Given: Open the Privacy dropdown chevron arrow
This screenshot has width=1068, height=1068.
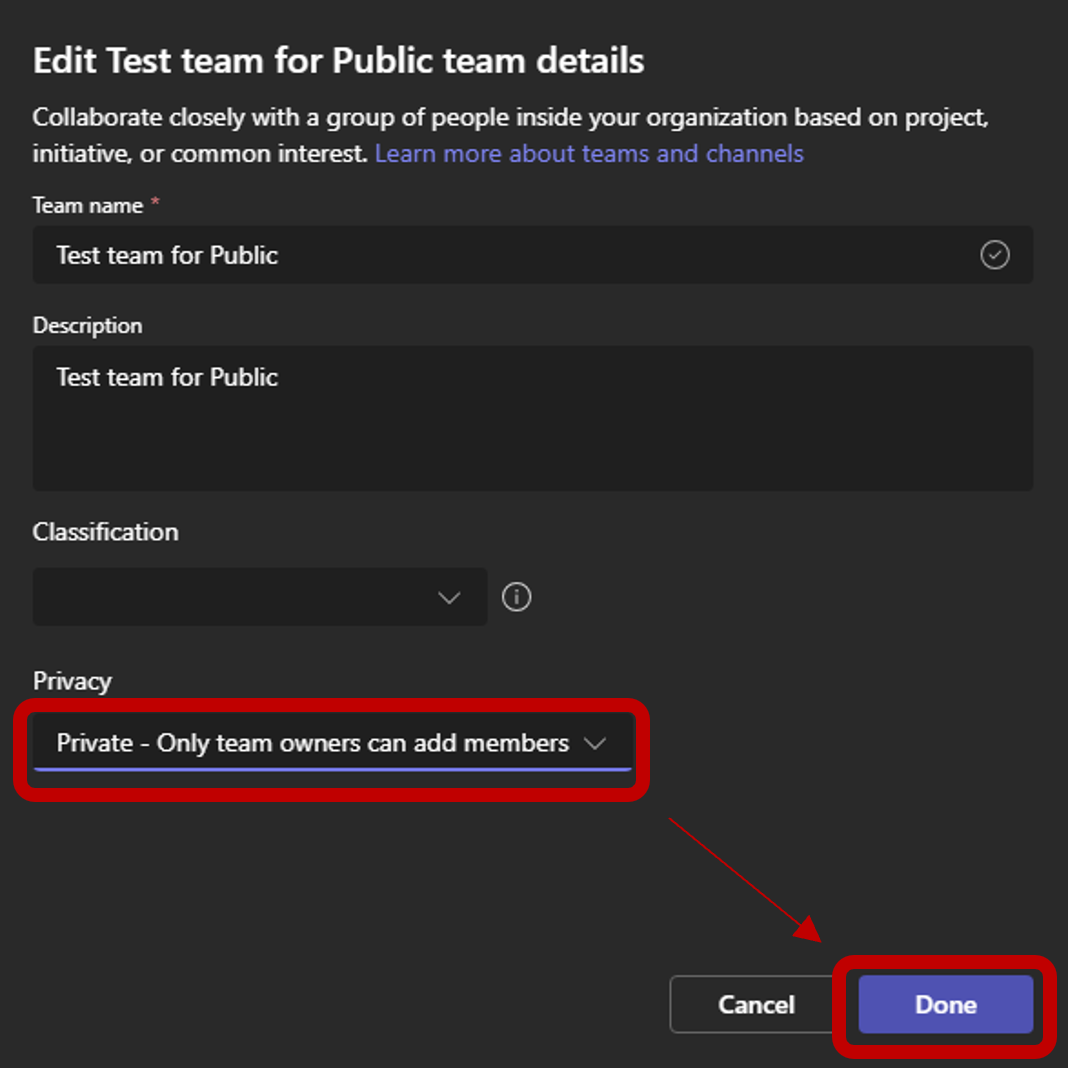Looking at the screenshot, I should pyautogui.click(x=595, y=743).
